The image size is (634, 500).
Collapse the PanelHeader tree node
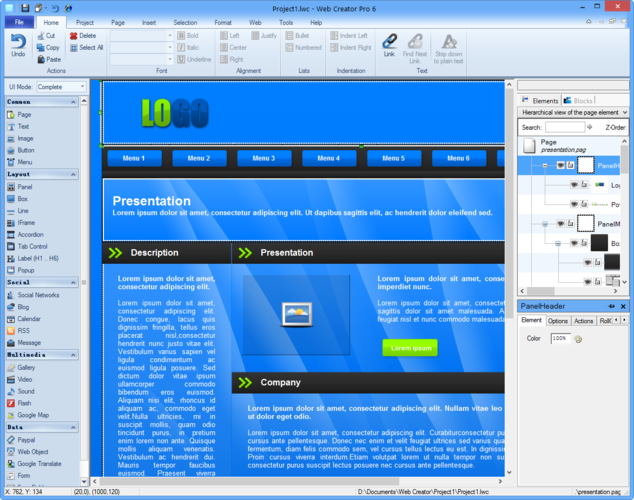[x=545, y=165]
